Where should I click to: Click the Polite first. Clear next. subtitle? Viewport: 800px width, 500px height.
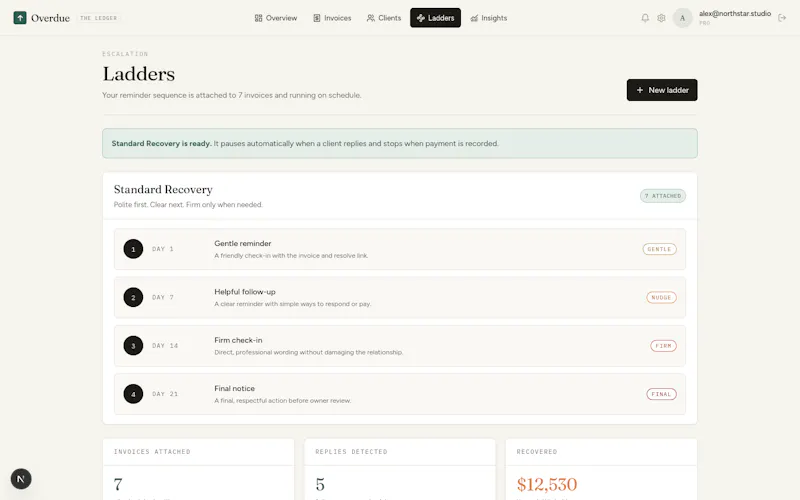pos(188,205)
